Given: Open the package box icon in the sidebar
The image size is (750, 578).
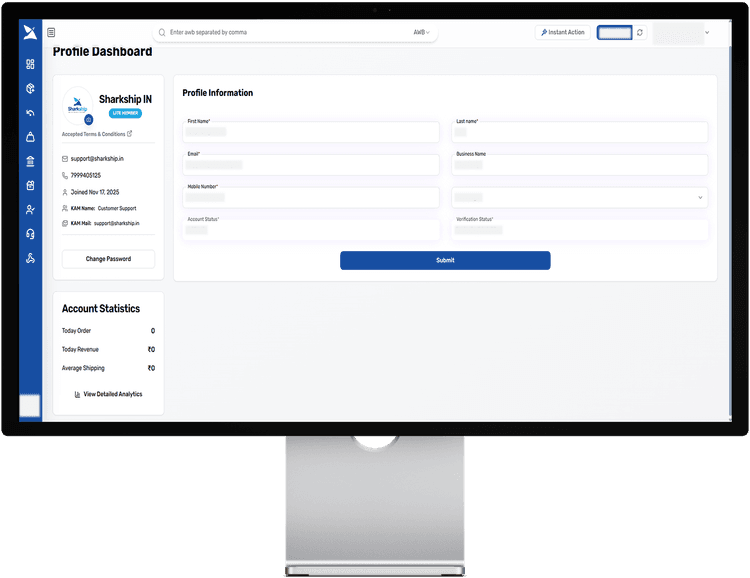Looking at the screenshot, I should 30,88.
